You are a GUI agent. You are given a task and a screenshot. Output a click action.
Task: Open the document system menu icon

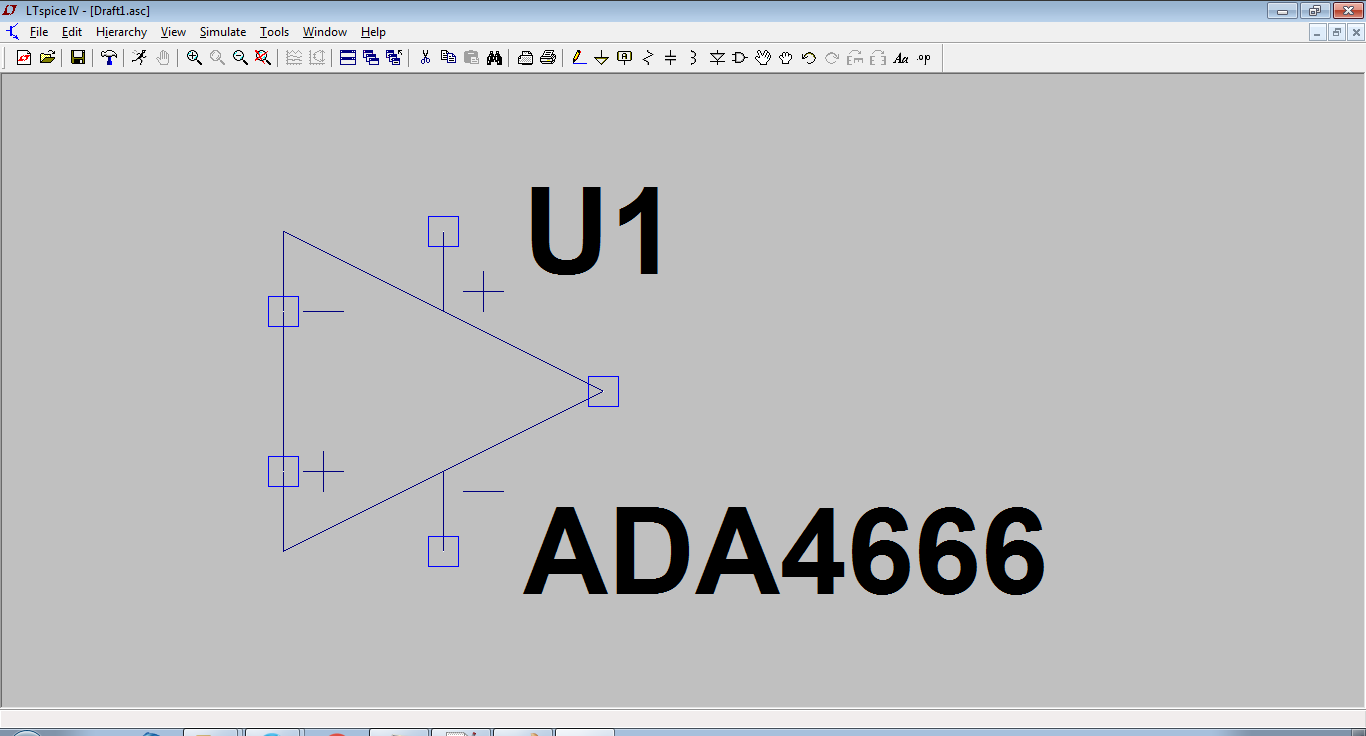(12, 32)
